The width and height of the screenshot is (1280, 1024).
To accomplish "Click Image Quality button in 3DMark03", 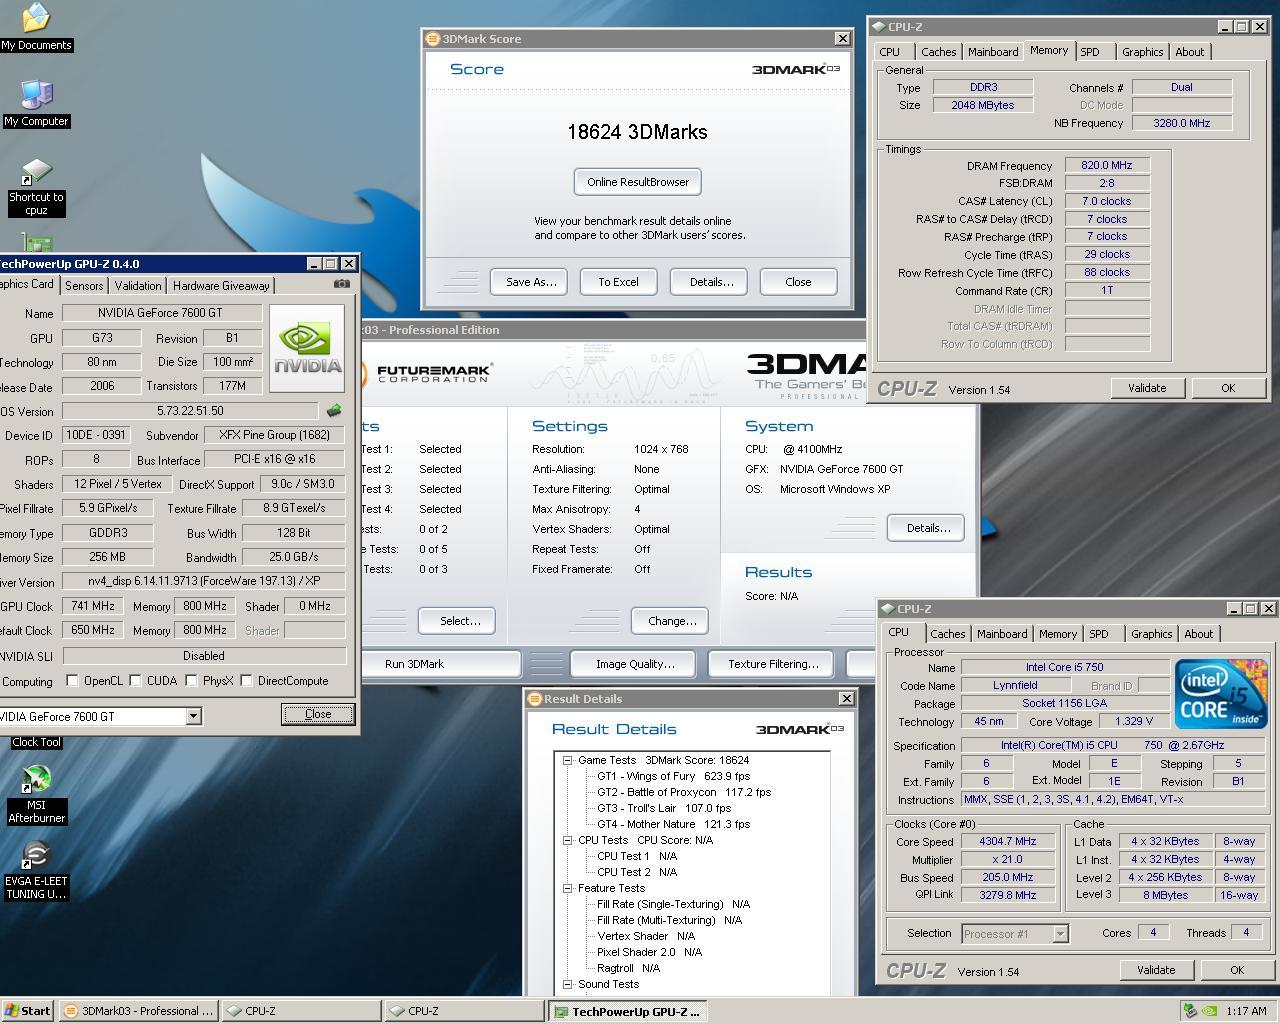I will click(x=635, y=664).
